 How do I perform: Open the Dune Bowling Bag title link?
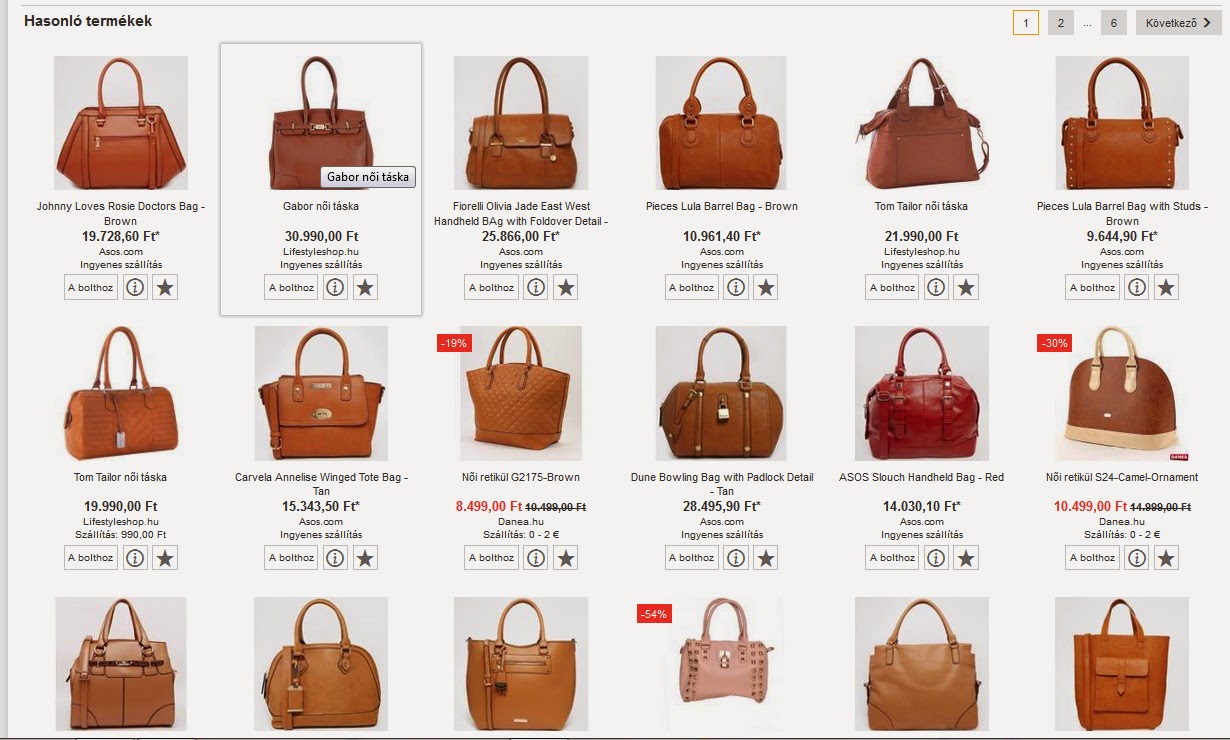[721, 484]
